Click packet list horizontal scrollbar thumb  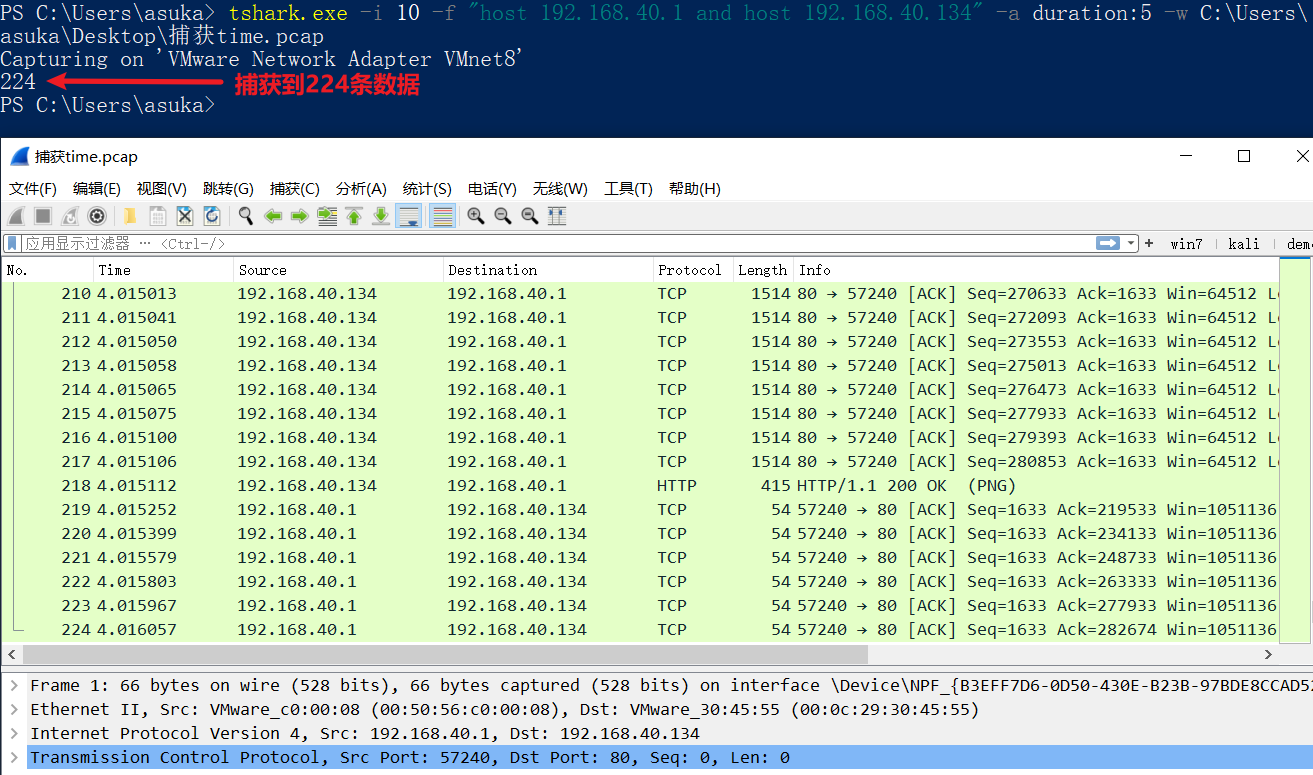pos(445,654)
